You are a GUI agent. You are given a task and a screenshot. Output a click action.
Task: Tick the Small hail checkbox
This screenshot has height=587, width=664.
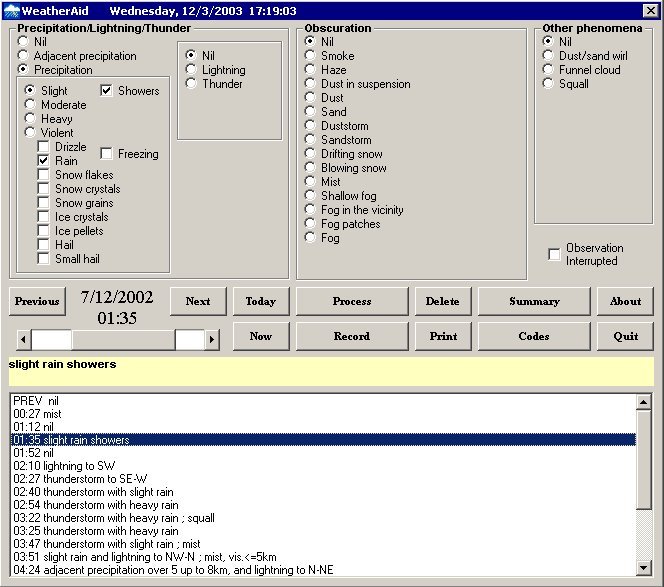(43, 259)
